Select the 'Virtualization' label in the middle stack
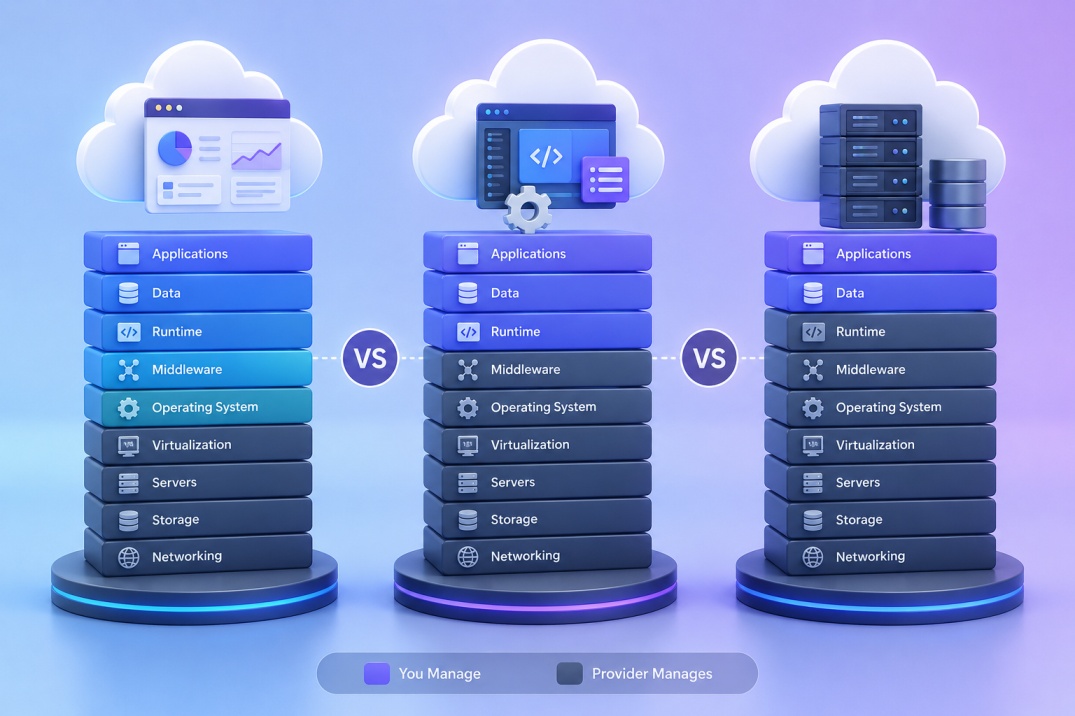The height and width of the screenshot is (716, 1075). point(530,445)
